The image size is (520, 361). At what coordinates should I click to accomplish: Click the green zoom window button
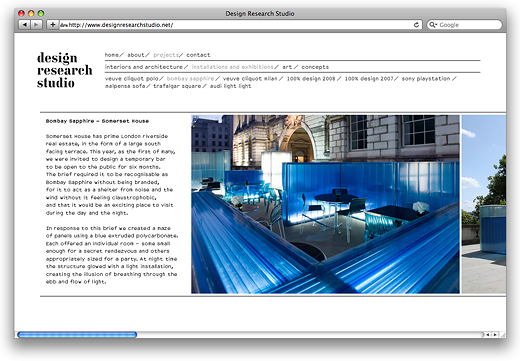click(41, 13)
